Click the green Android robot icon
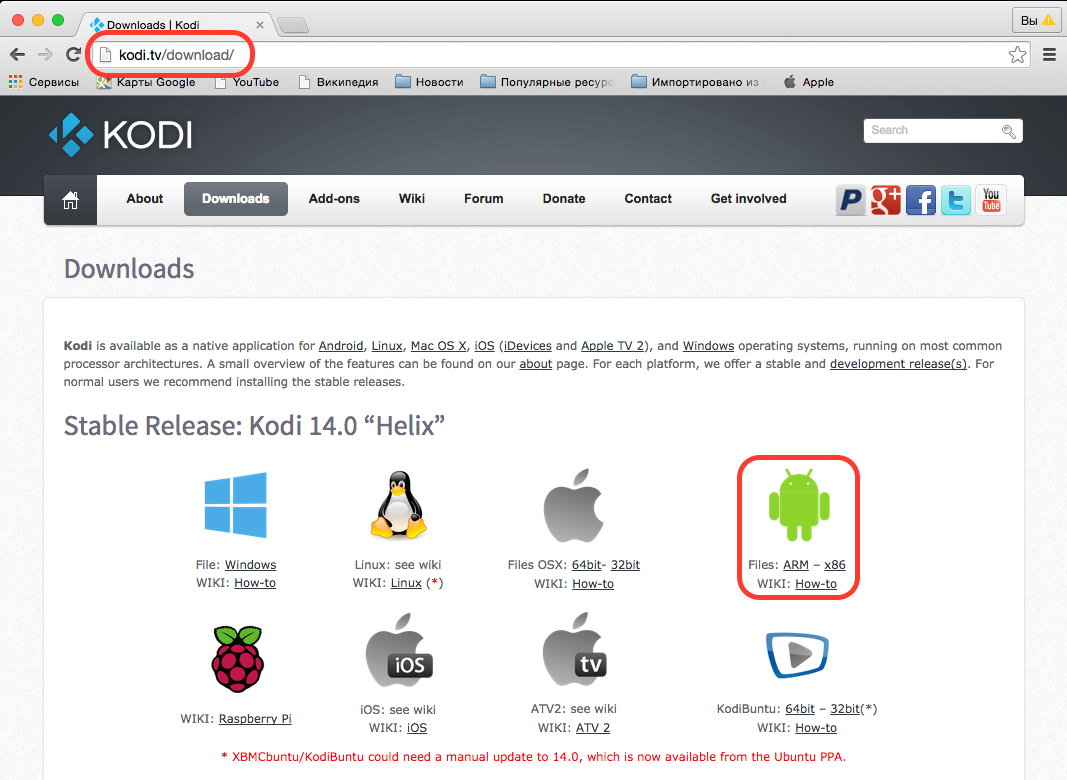The width and height of the screenshot is (1067, 780). point(799,505)
